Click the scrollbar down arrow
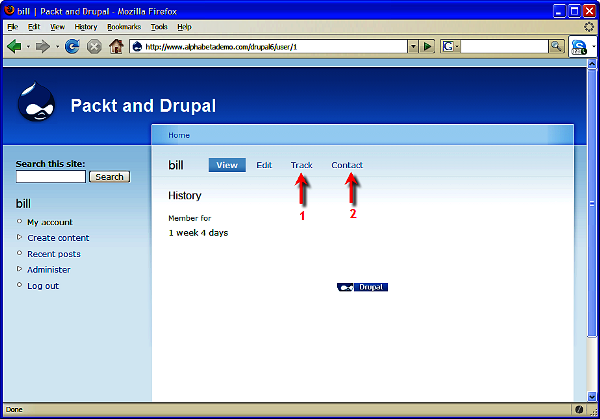Screen dimensions: 600x419 pos(592,396)
